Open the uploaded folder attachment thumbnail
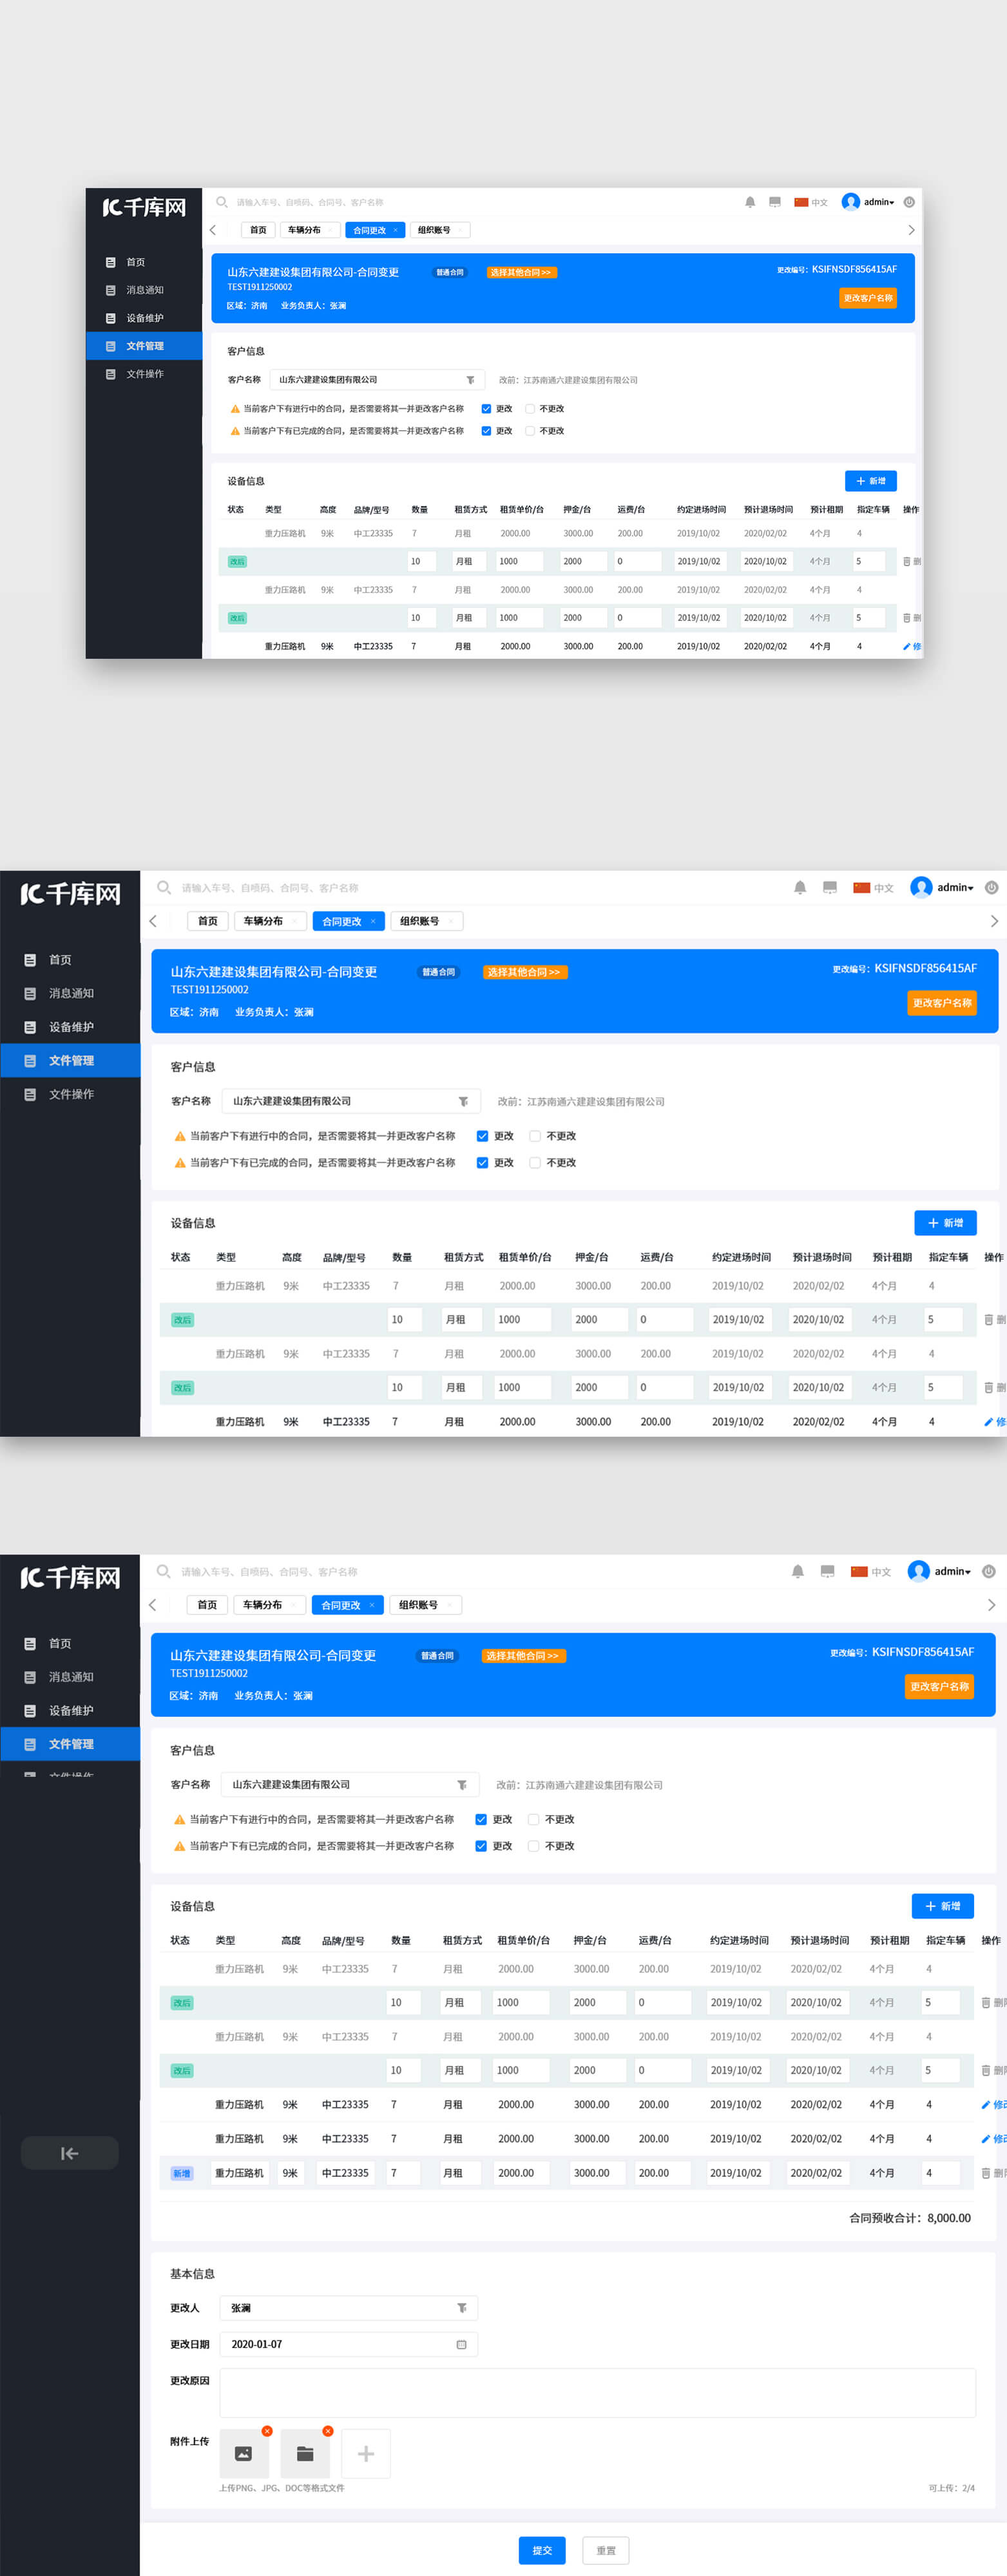 coord(305,2453)
